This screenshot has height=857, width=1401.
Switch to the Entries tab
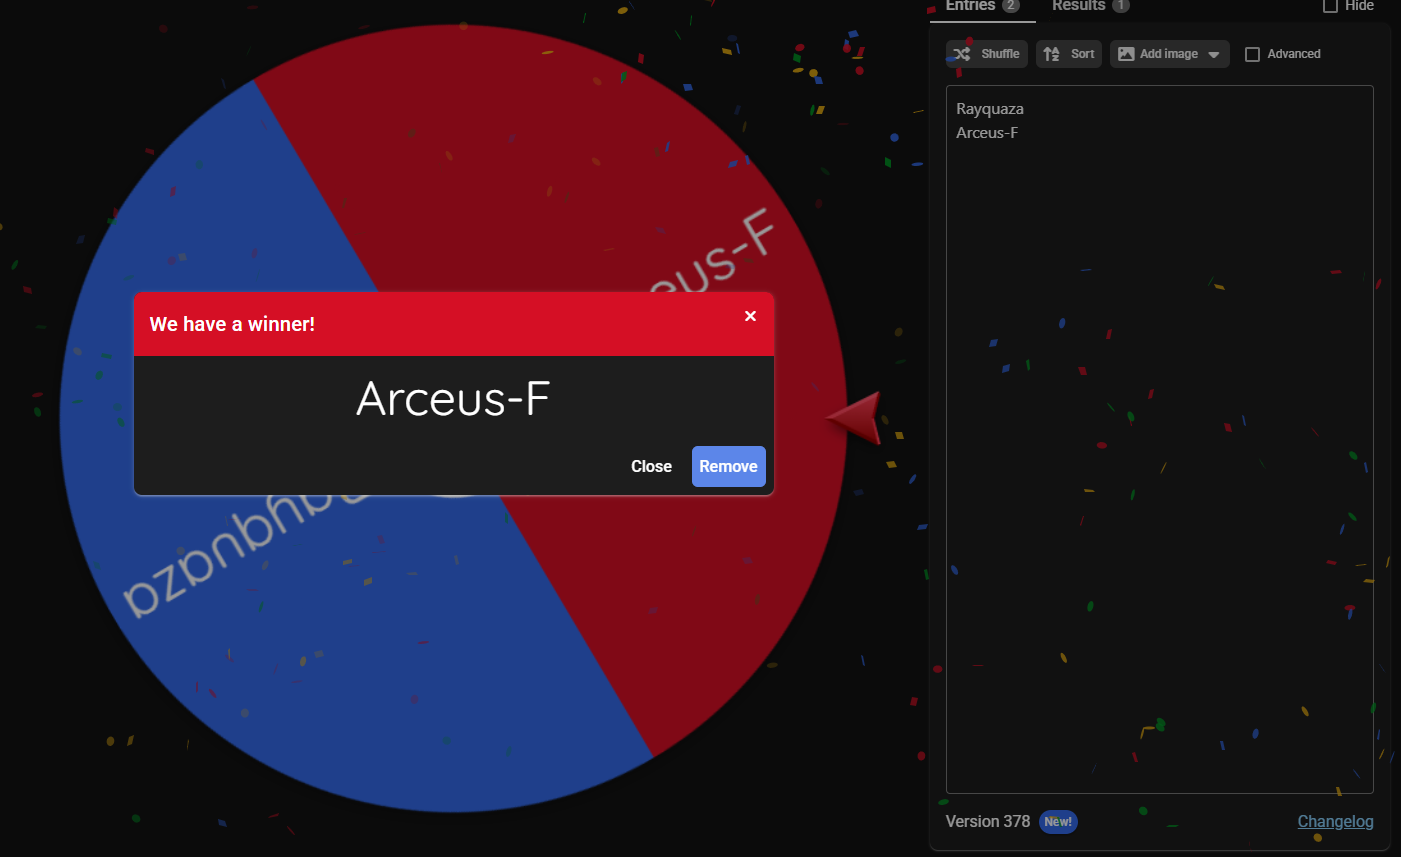click(x=982, y=6)
